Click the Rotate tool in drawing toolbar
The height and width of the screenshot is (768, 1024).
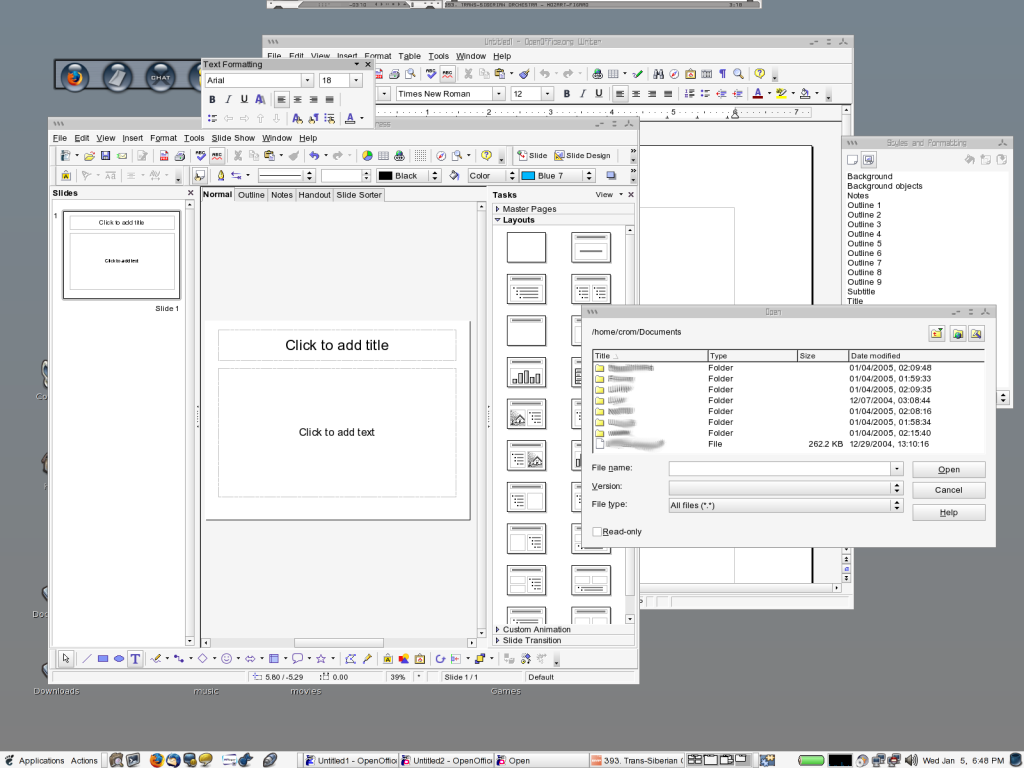440,659
